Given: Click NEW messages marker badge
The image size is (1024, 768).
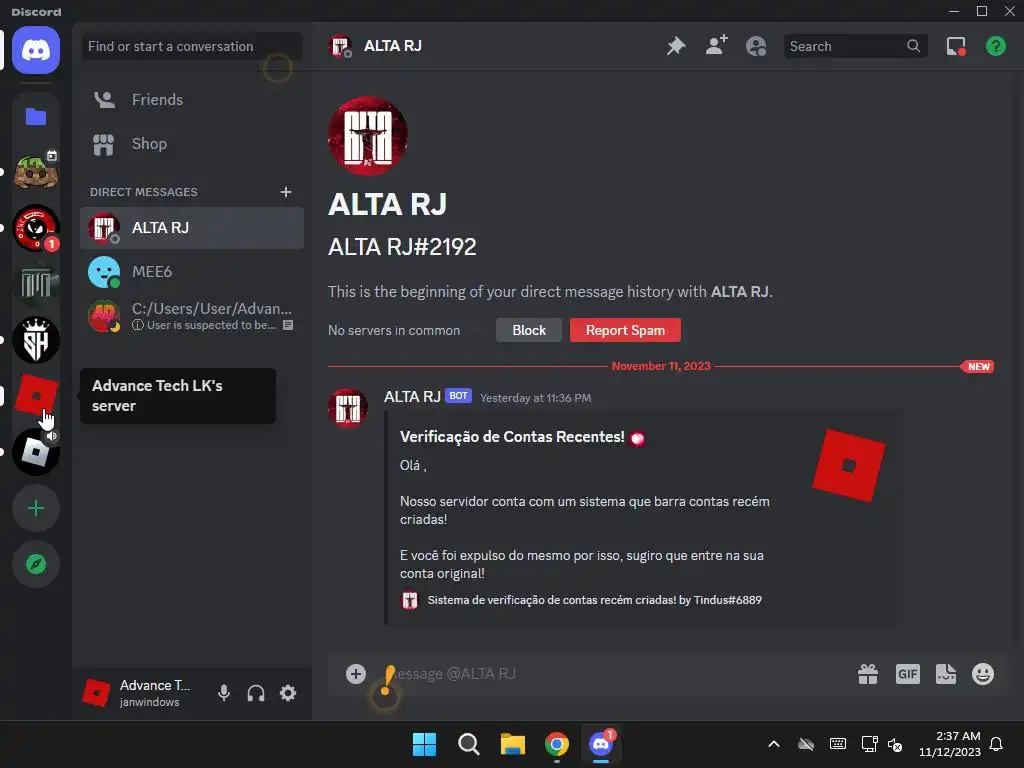Looking at the screenshot, I should click(x=978, y=366).
